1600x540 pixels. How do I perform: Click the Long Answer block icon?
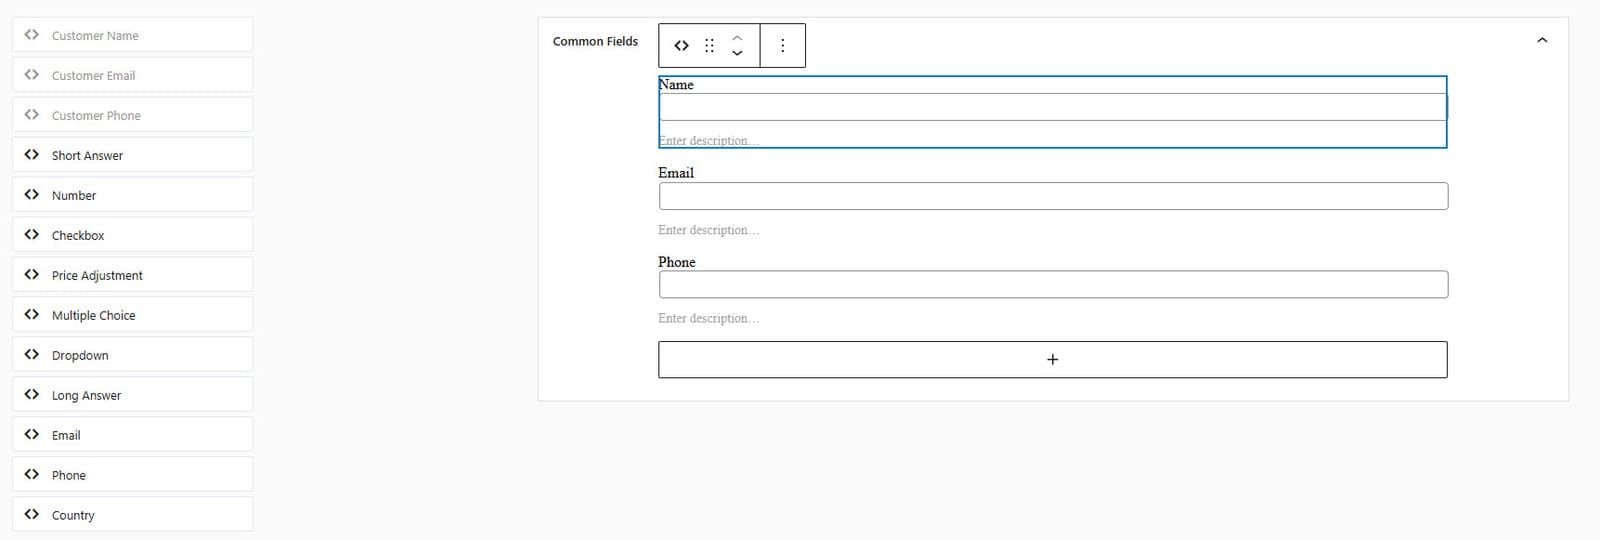[x=32, y=395]
